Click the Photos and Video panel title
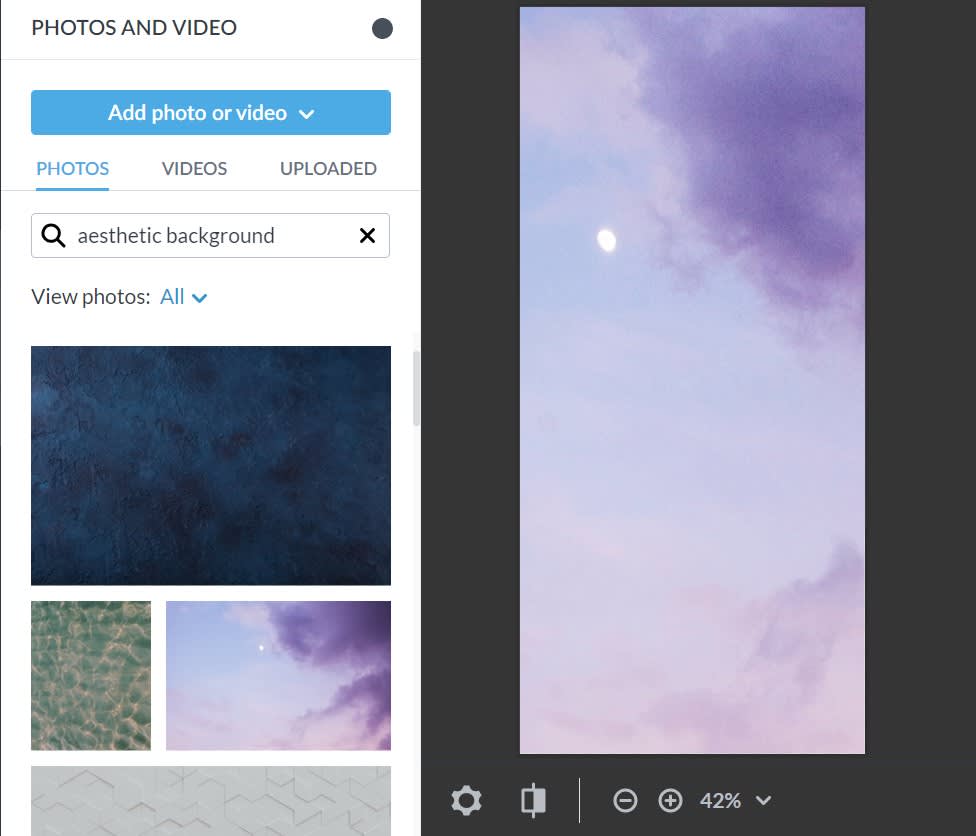Screen dimensions: 976x836 (x=134, y=27)
